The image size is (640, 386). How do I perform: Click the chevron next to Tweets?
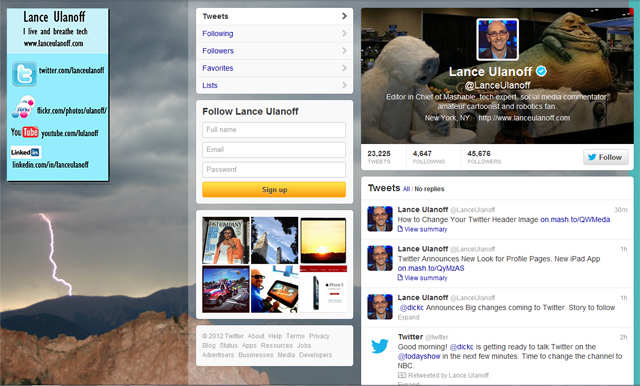(x=344, y=16)
